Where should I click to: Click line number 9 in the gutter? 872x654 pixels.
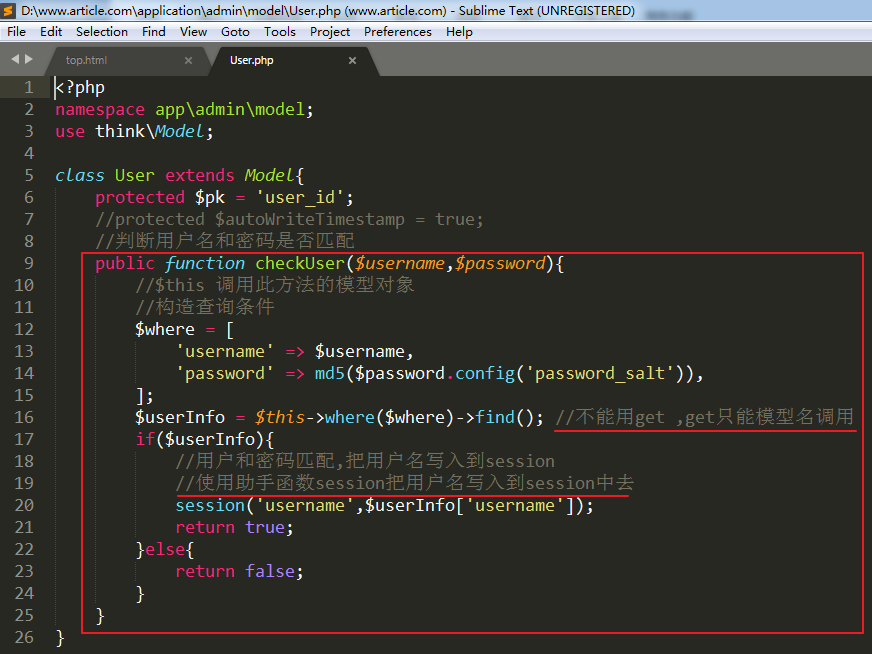[28, 264]
